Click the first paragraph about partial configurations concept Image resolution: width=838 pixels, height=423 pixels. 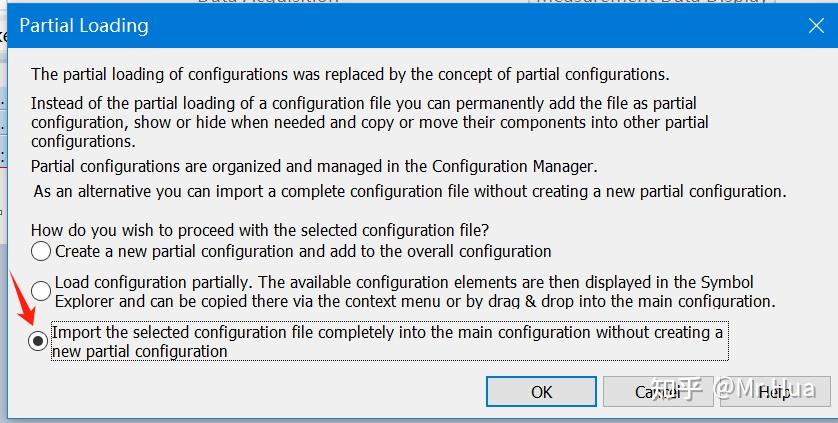pos(350,74)
